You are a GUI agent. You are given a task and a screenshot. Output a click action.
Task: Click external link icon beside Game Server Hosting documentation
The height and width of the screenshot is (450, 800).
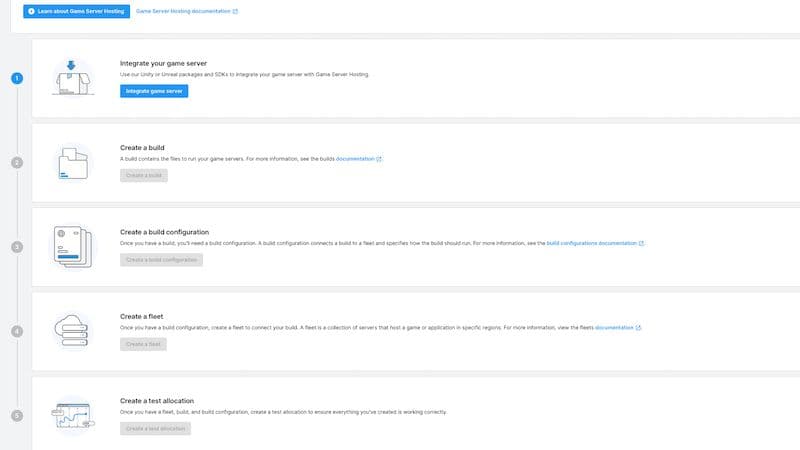[235, 11]
